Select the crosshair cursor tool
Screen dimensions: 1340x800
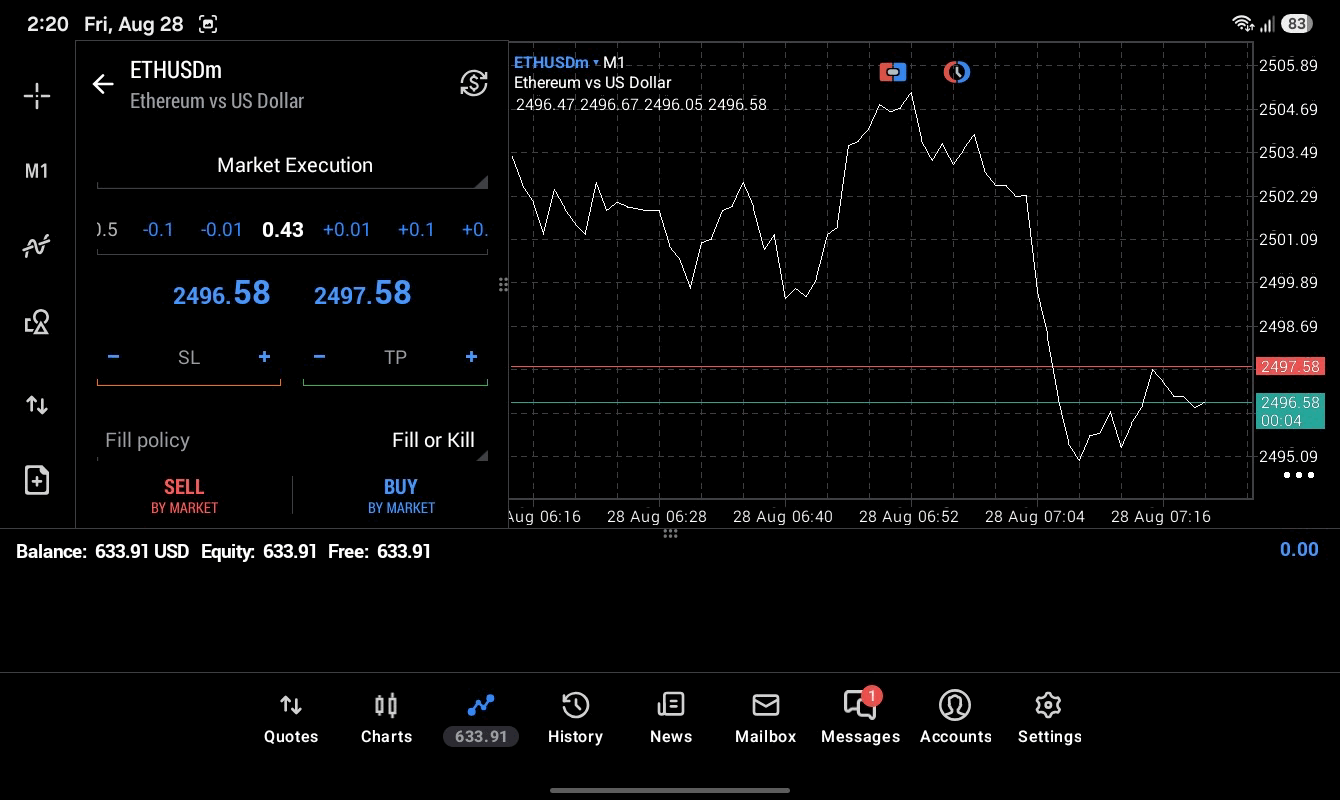pos(37,96)
